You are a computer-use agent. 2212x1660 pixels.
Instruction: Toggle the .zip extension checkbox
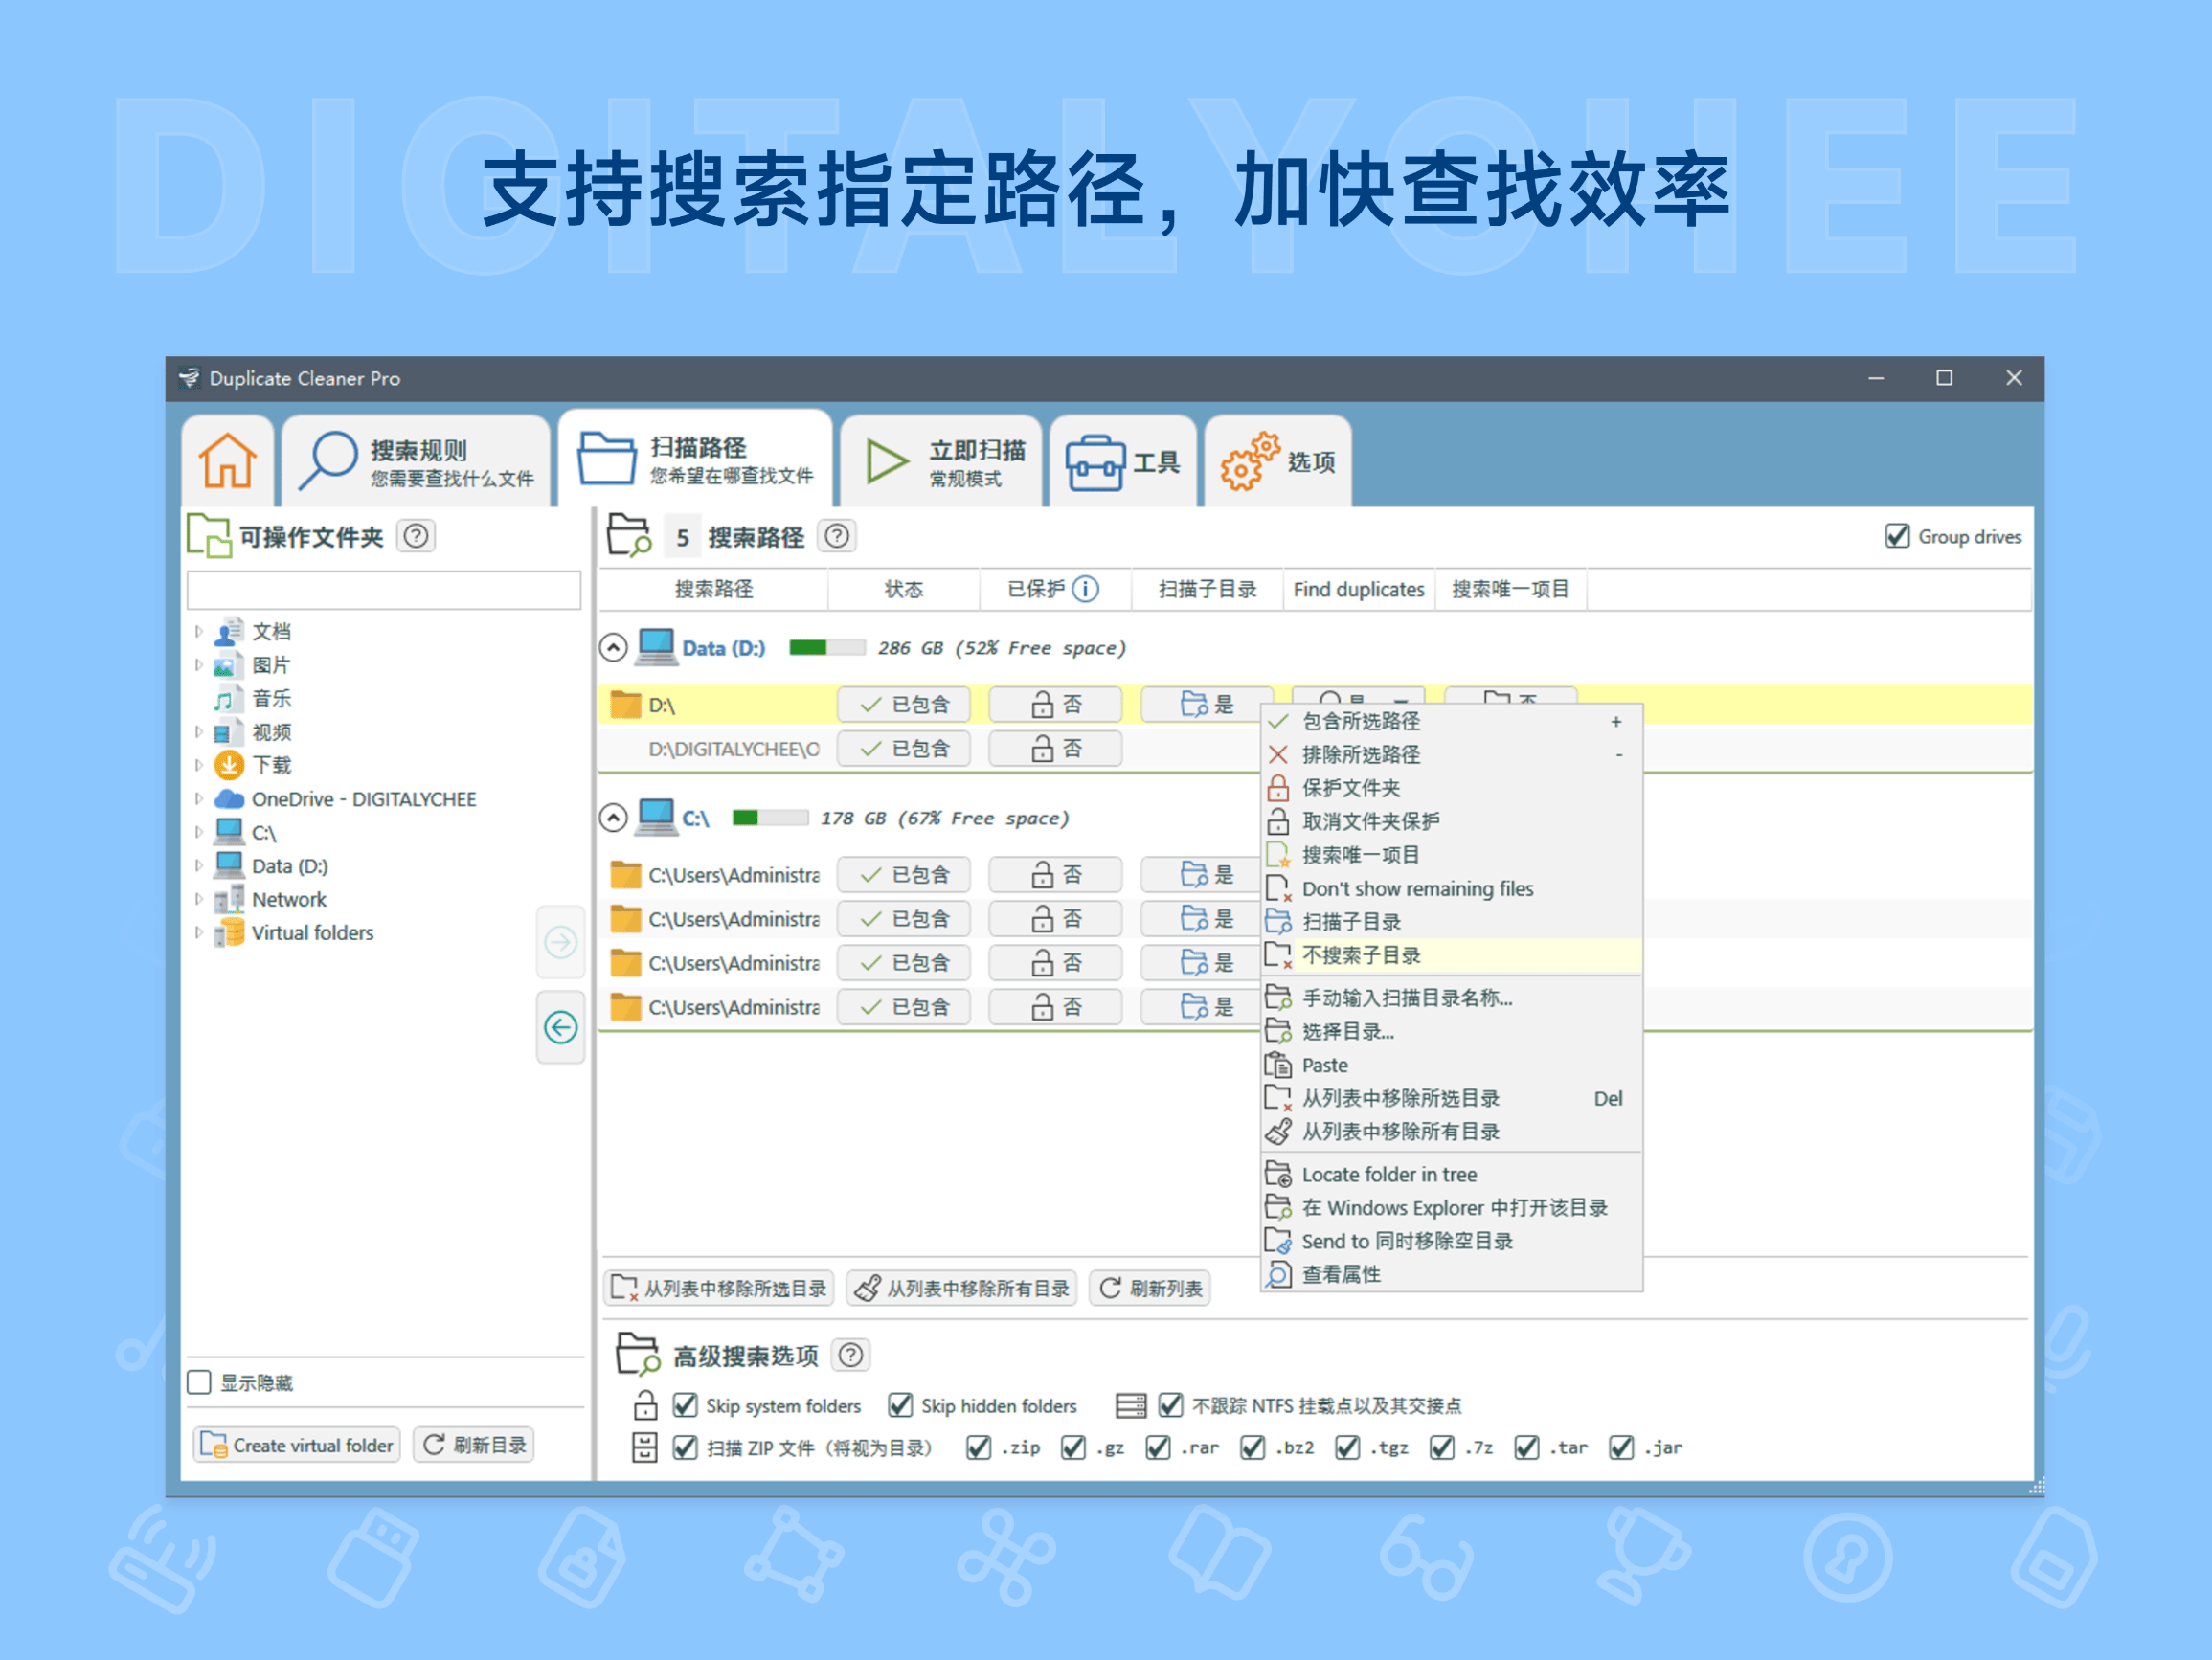979,1447
